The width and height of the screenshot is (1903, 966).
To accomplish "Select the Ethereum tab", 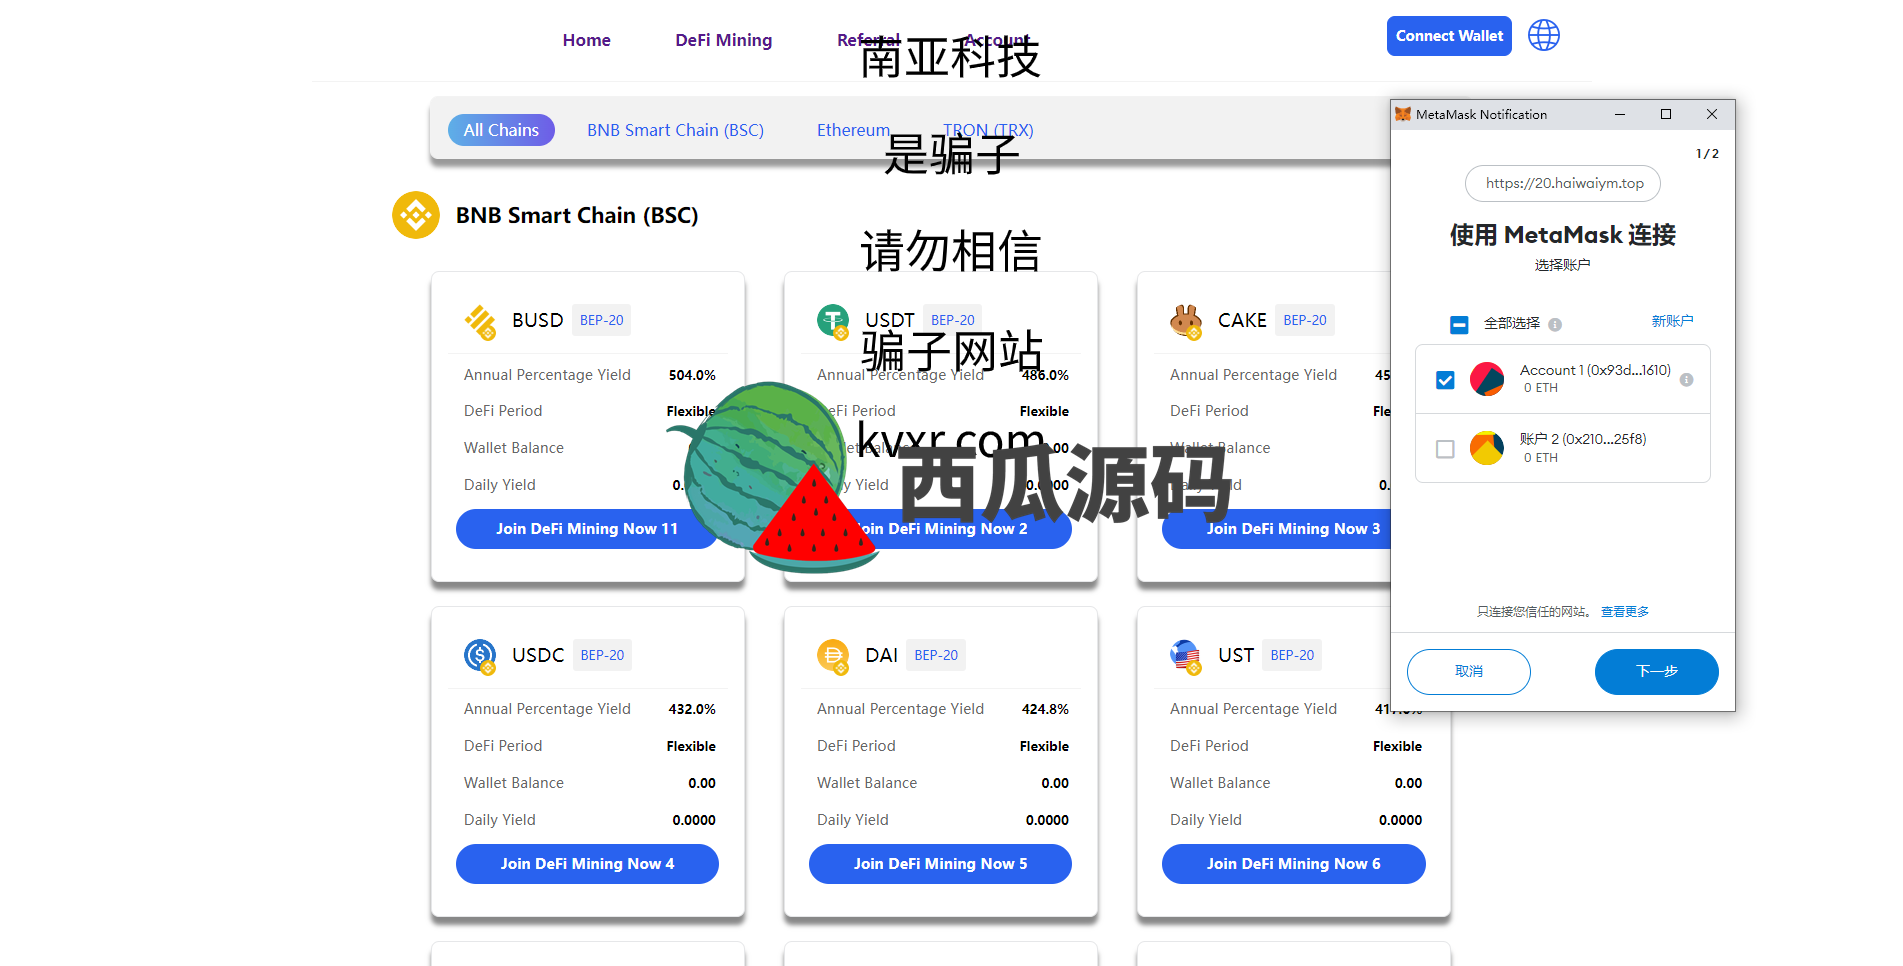I will [853, 130].
